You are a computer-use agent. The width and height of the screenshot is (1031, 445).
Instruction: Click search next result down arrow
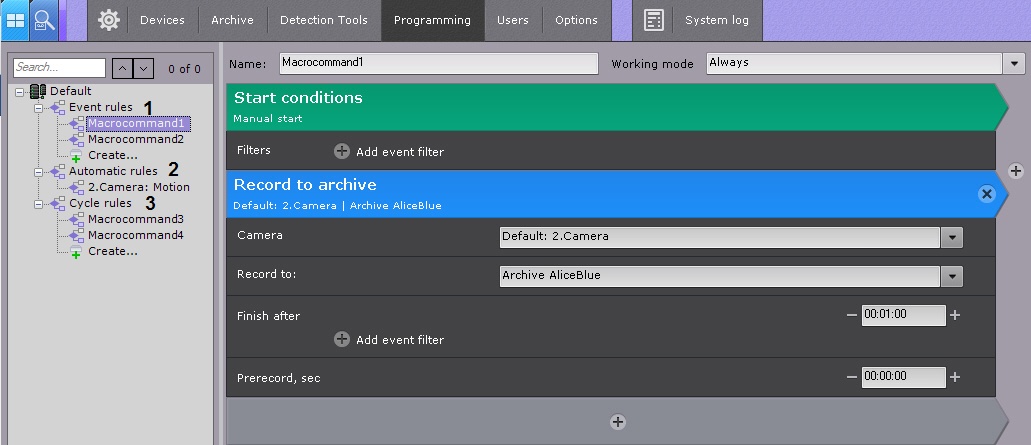[x=144, y=68]
